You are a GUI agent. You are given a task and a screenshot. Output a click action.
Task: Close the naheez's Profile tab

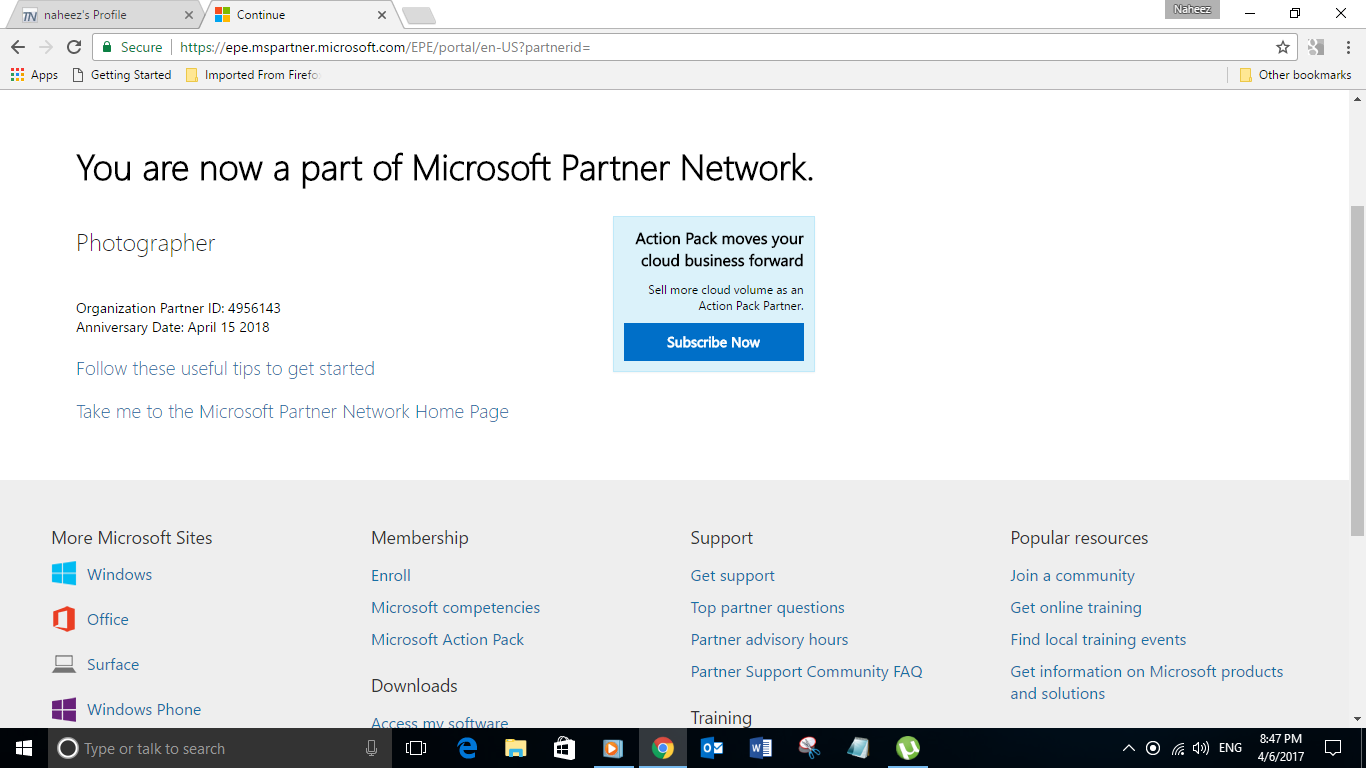pos(189,15)
